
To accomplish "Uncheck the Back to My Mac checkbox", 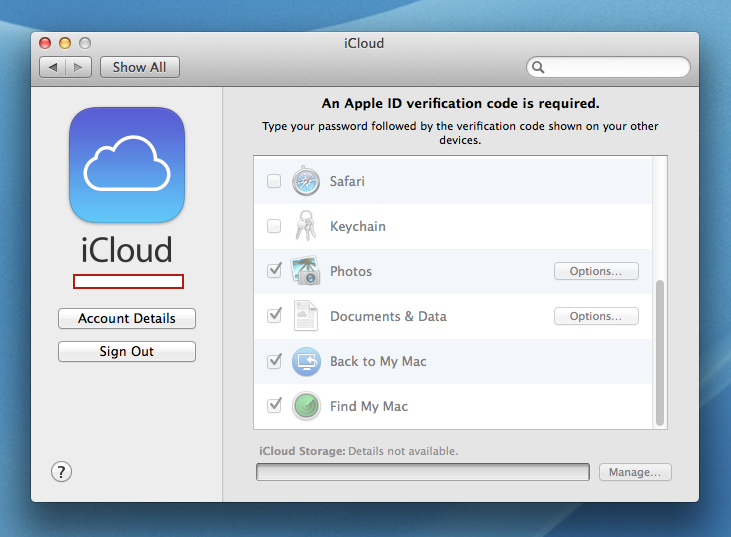I will [x=274, y=361].
